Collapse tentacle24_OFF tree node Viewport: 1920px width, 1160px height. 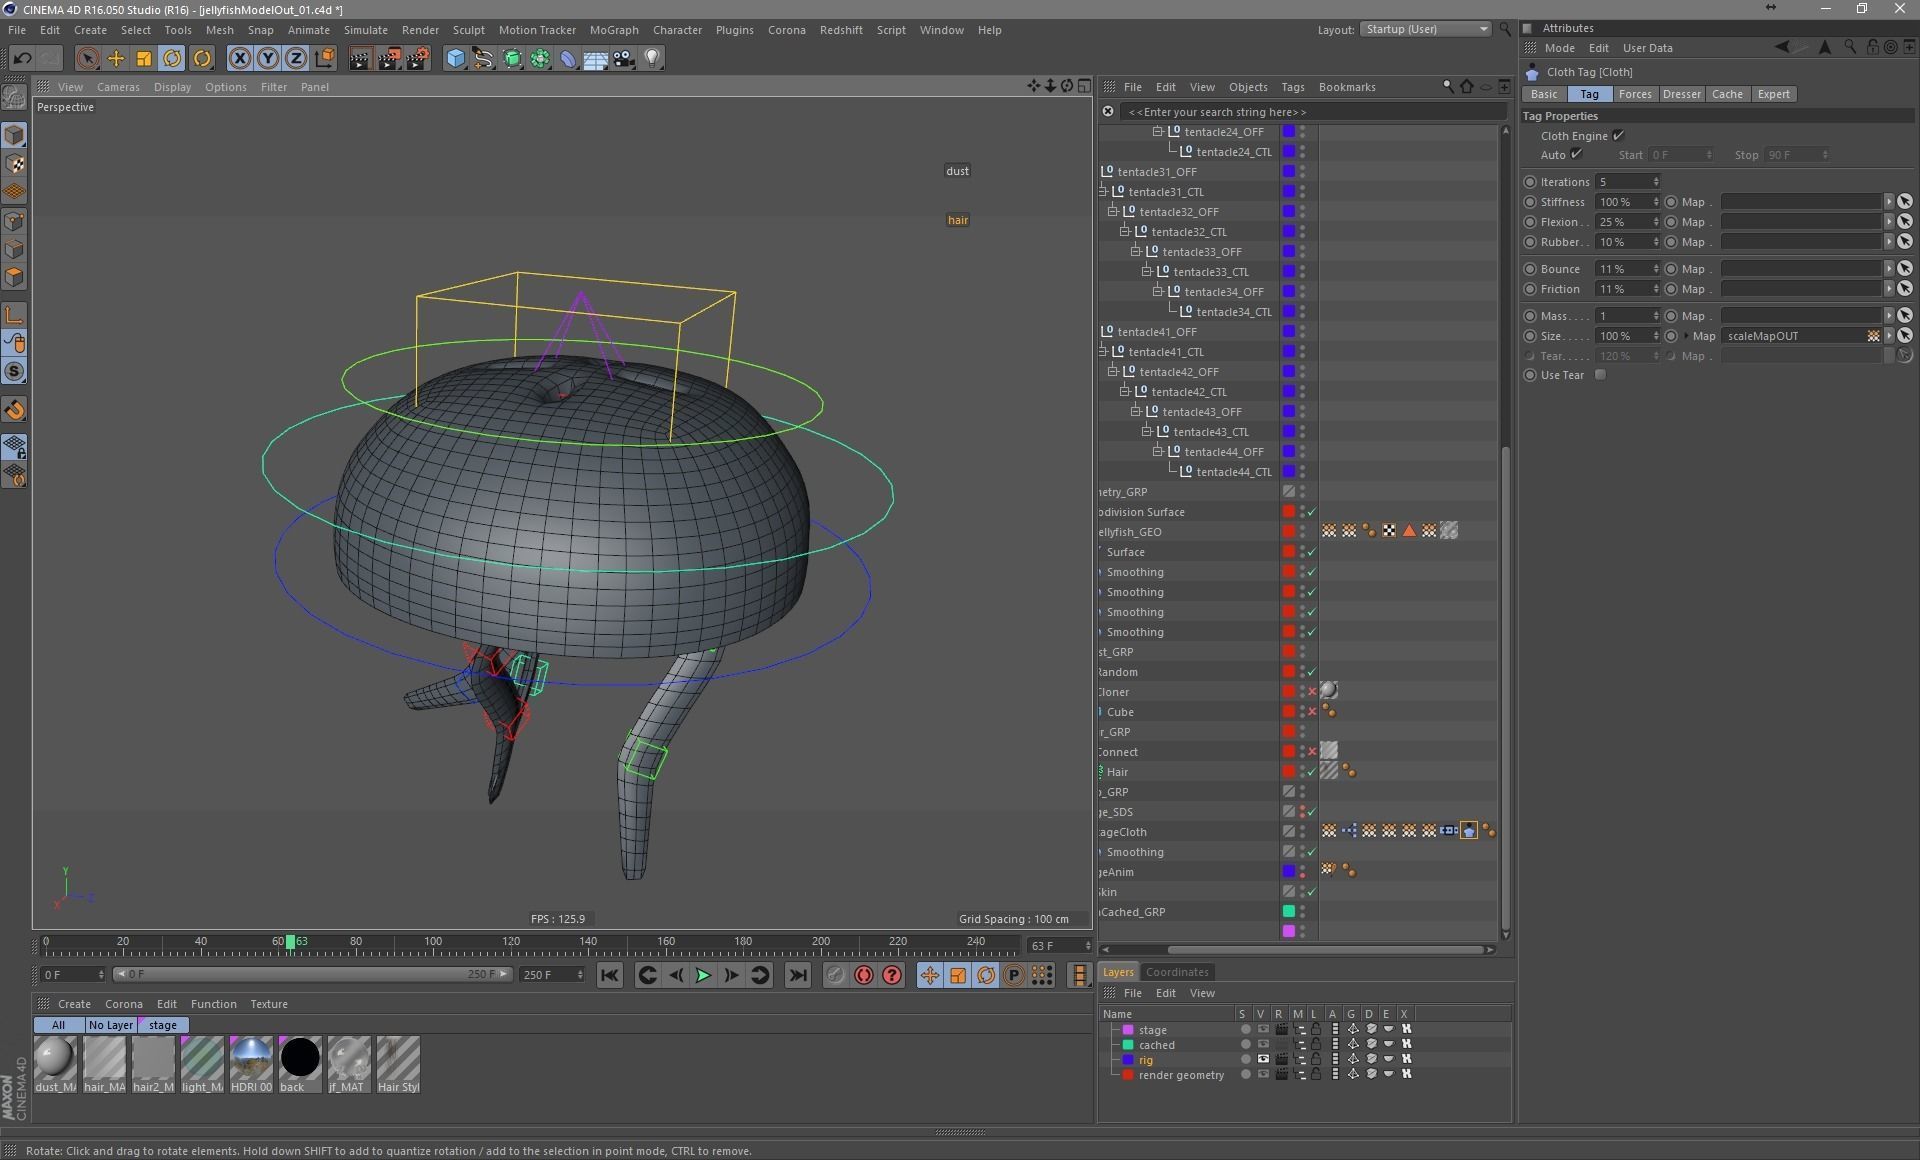1157,132
